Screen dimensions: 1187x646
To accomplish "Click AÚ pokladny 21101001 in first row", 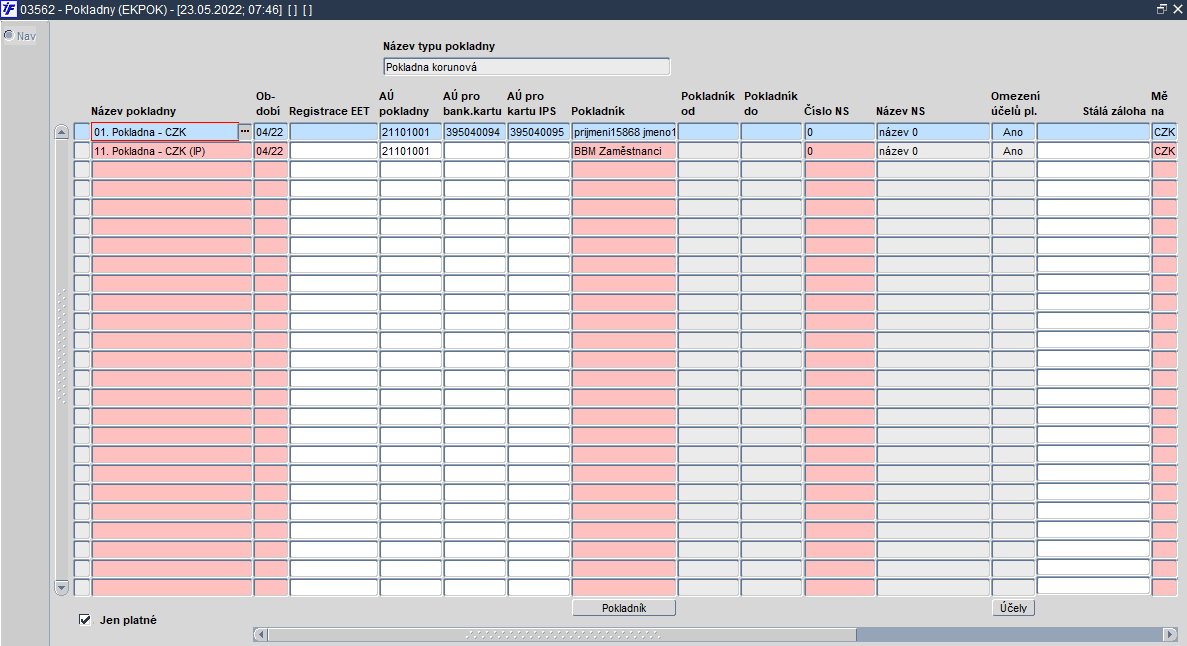I will click(410, 132).
